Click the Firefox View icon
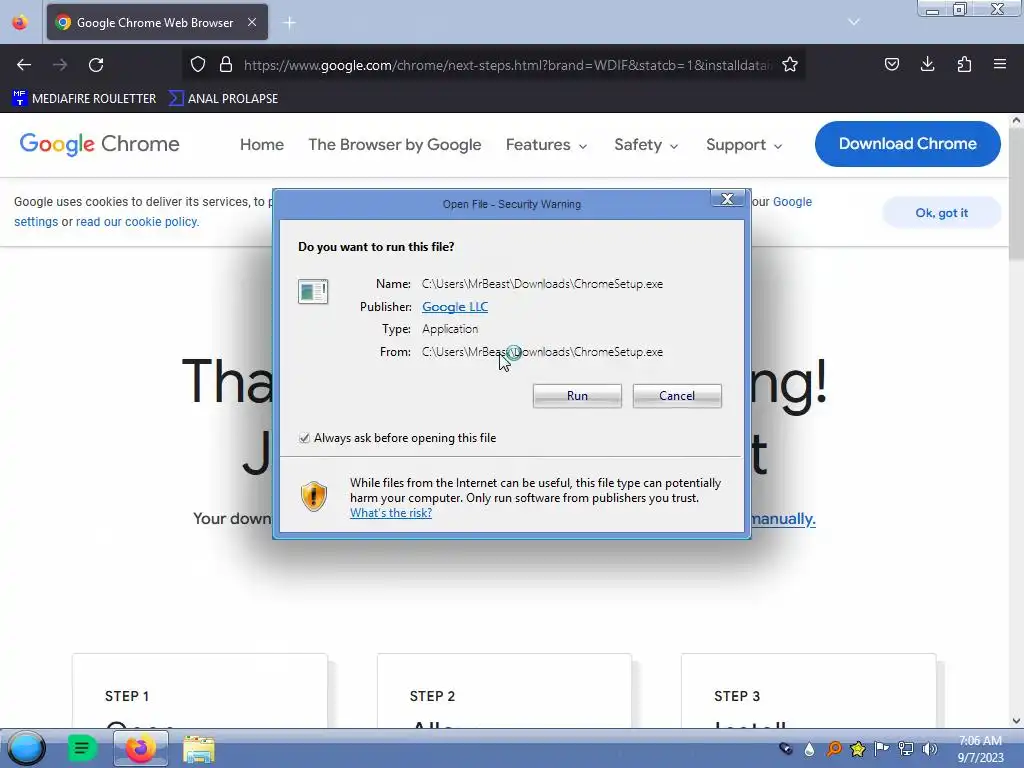1024x768 pixels. [x=20, y=22]
